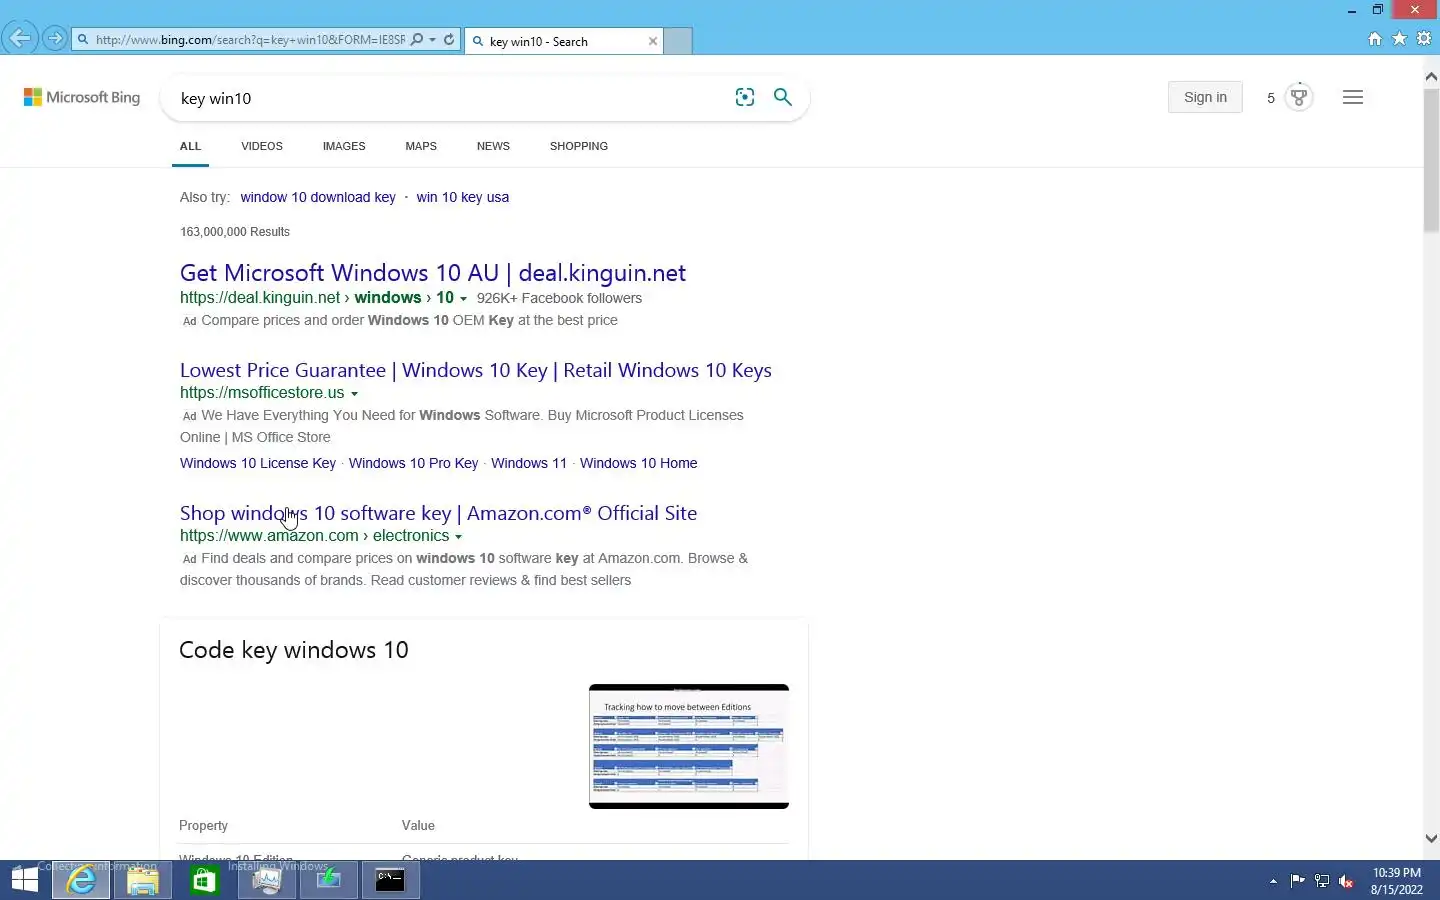Image resolution: width=1440 pixels, height=900 pixels.
Task: Click the Microsoft Bing logo
Action: 82,97
